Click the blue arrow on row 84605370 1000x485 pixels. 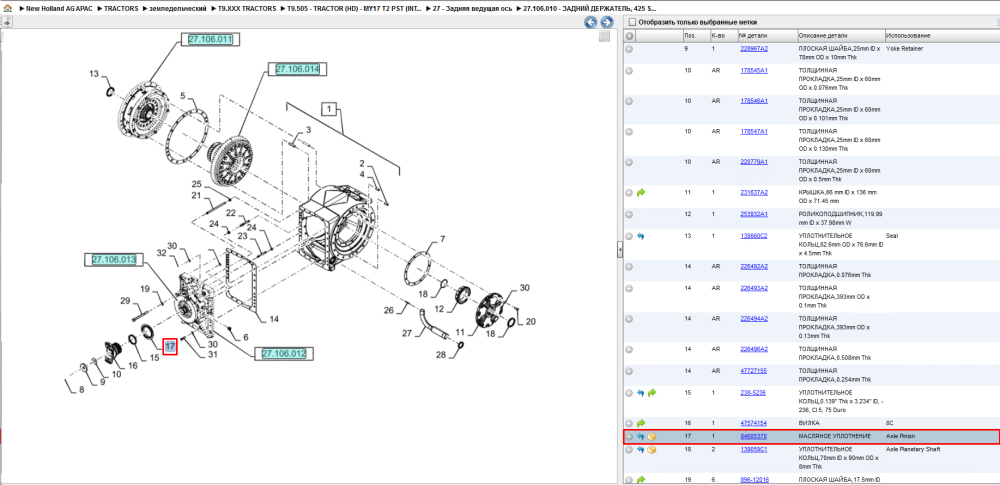(x=641, y=437)
